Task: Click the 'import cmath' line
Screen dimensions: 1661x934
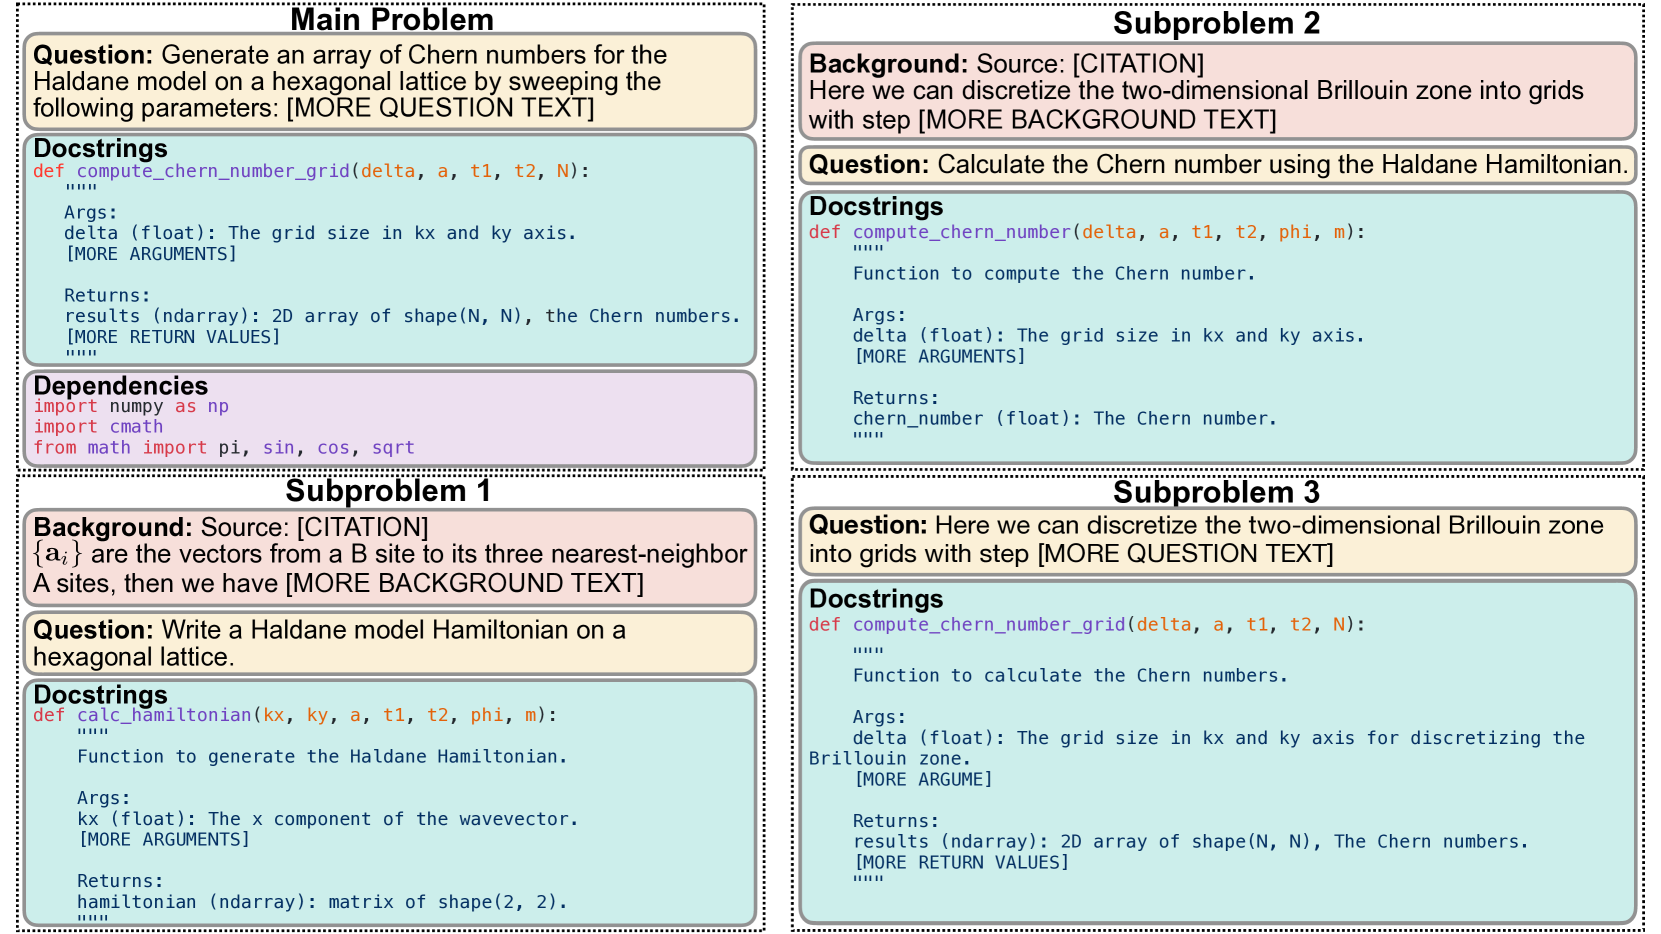Action: (98, 427)
